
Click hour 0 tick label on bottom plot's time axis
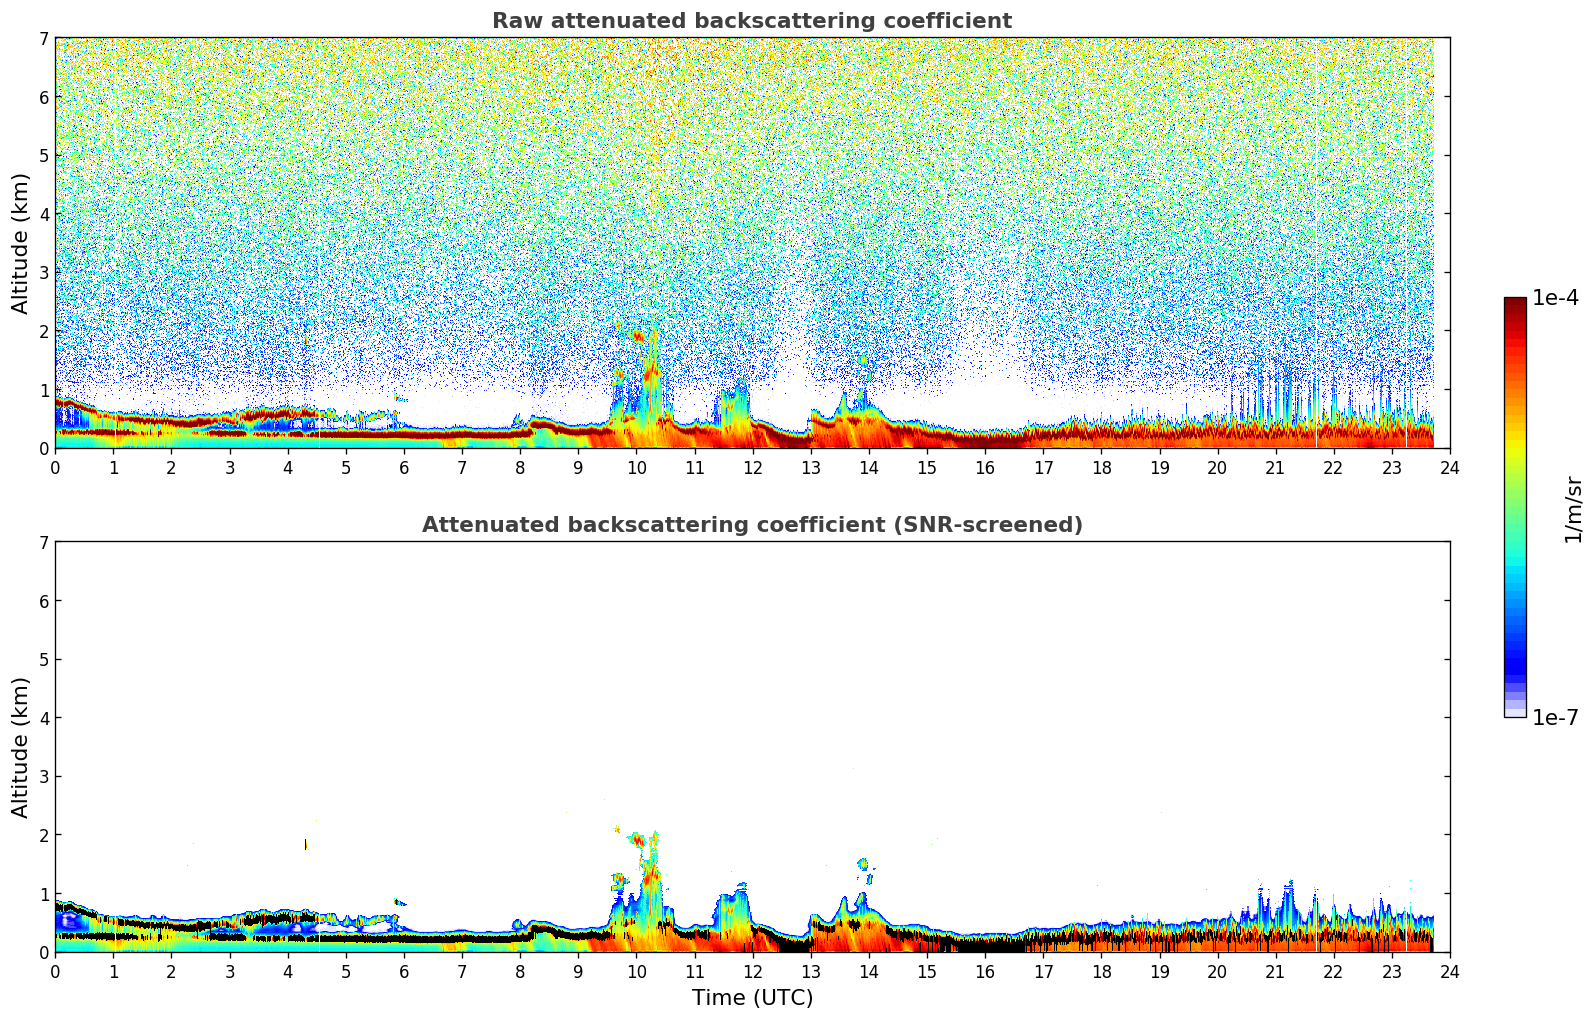click(x=55, y=971)
